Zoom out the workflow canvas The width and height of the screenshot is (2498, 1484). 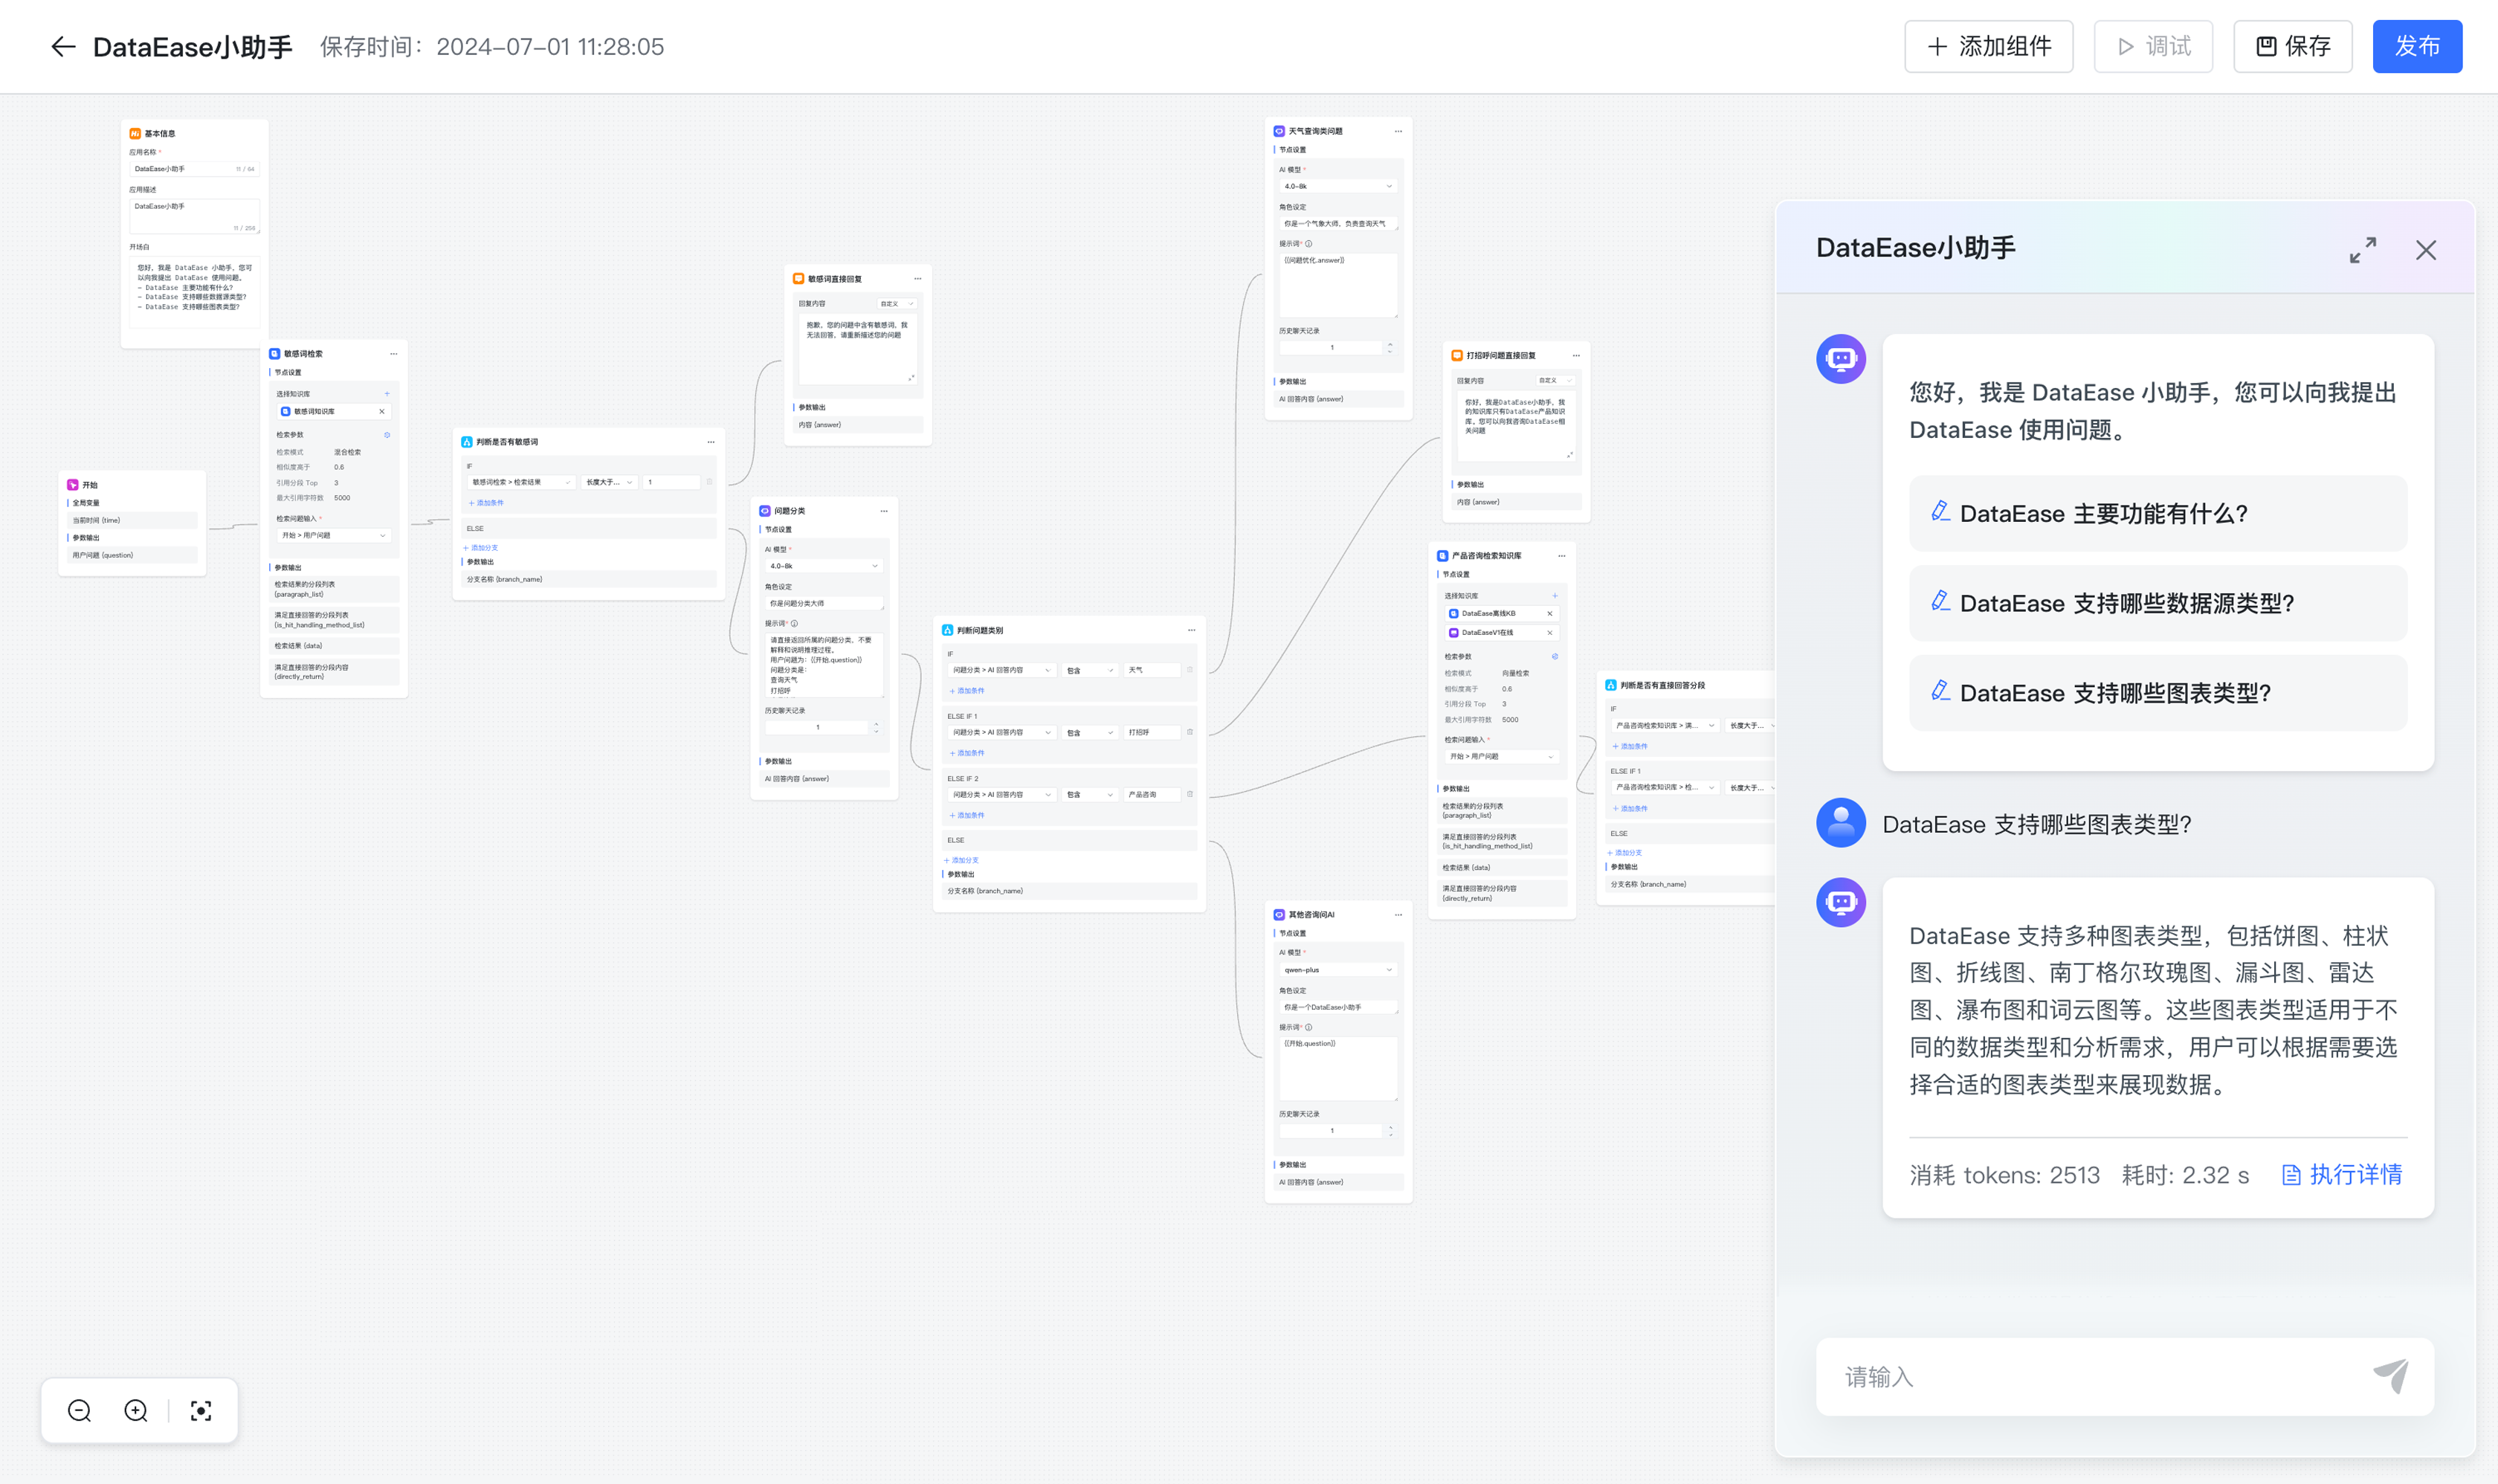pyautogui.click(x=79, y=1410)
